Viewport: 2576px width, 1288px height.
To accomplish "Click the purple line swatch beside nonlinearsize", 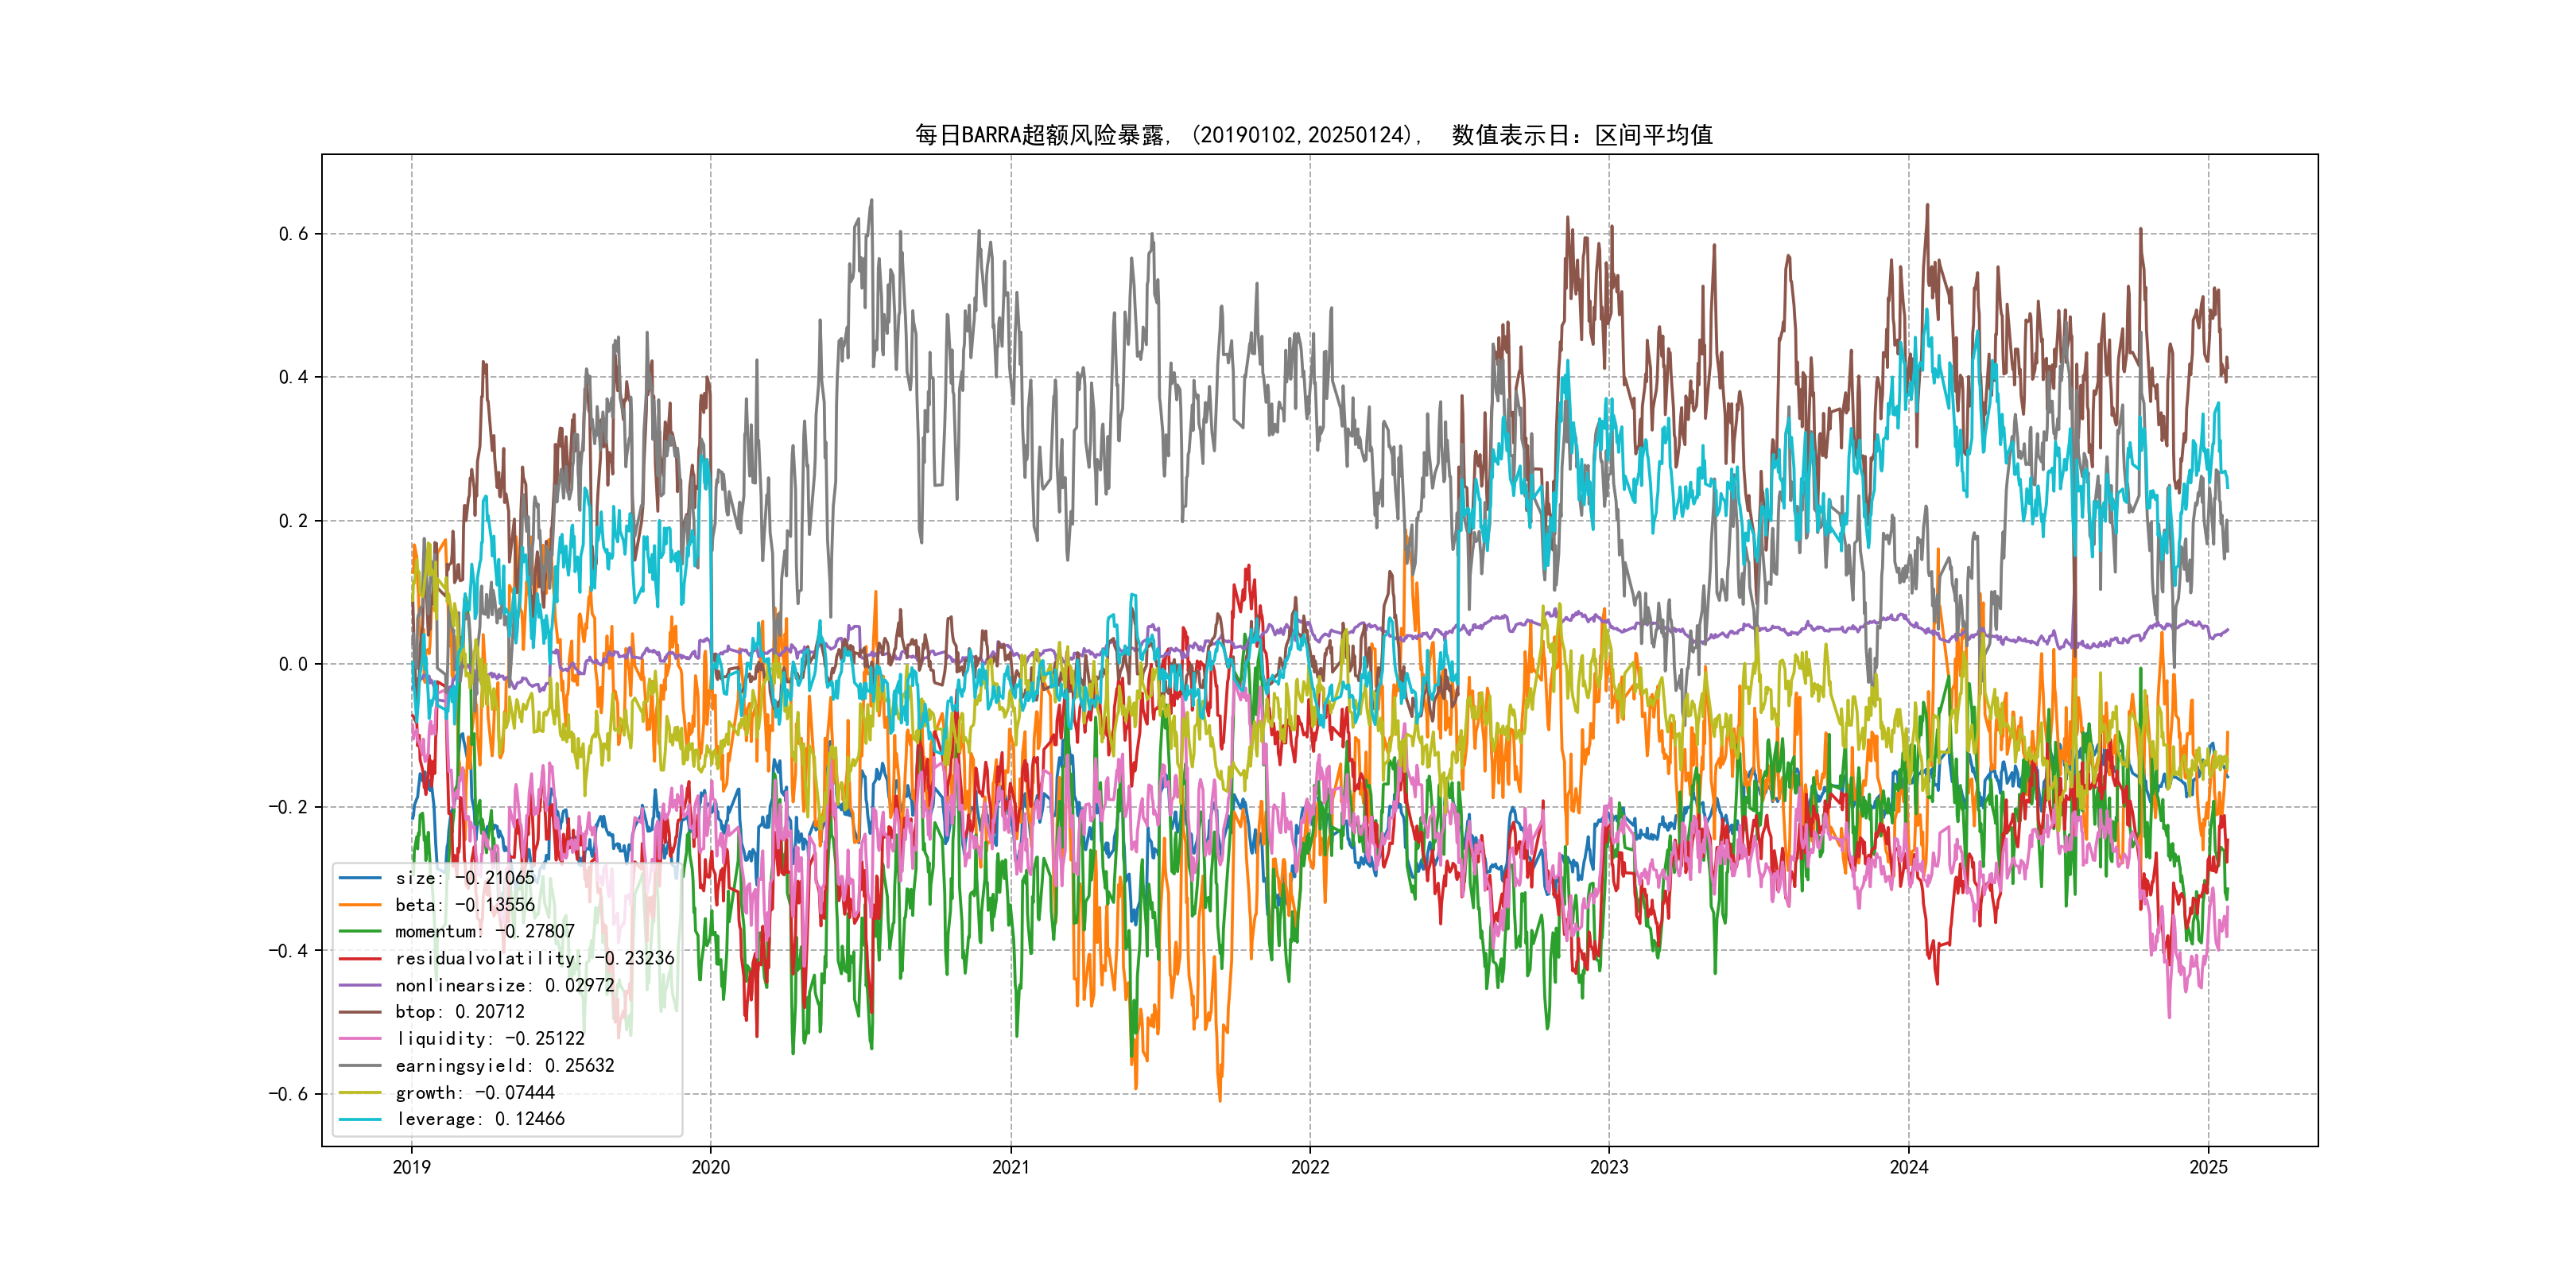I will tap(360, 985).
